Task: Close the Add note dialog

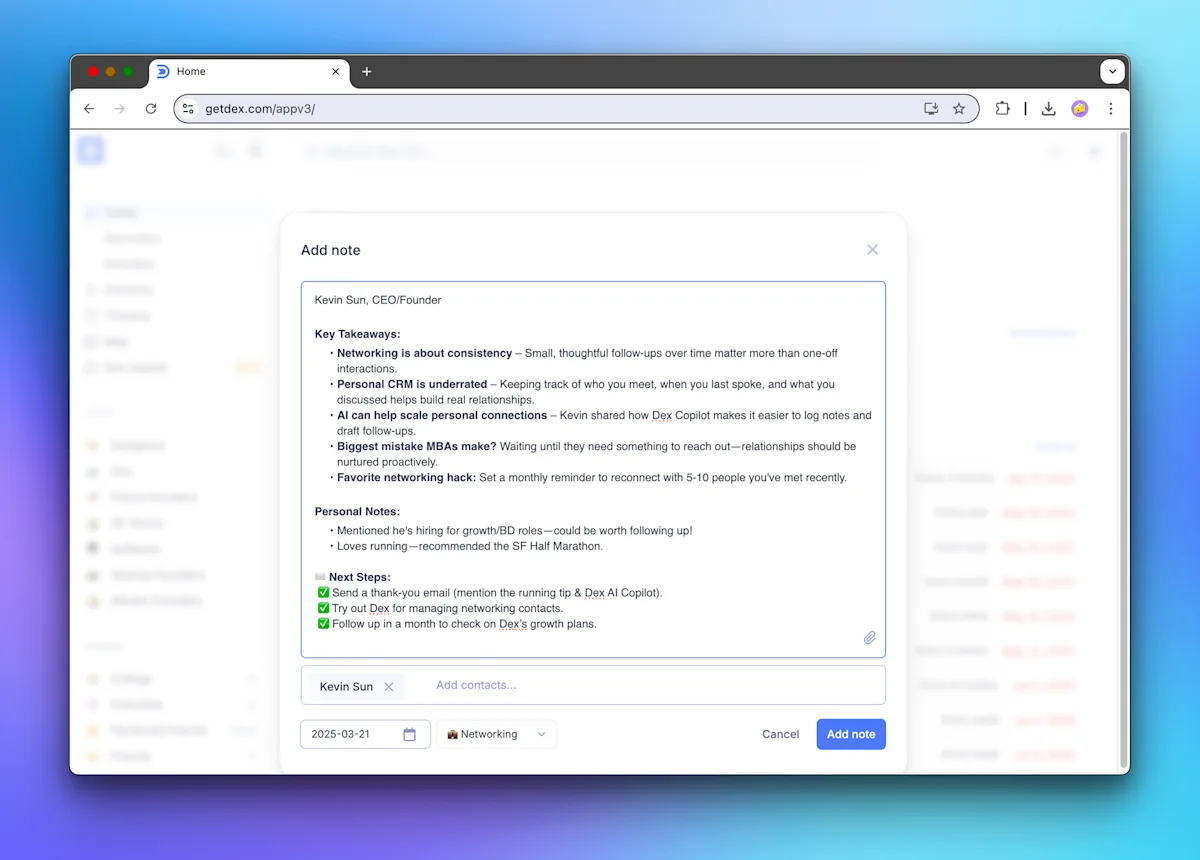Action: (872, 249)
